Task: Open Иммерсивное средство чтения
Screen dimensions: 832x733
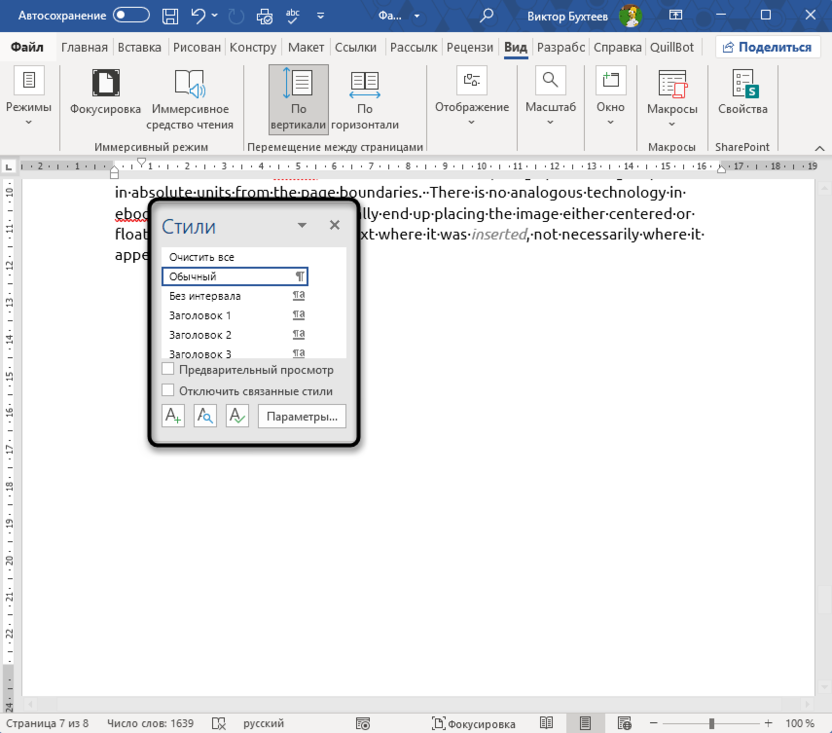Action: (190, 100)
